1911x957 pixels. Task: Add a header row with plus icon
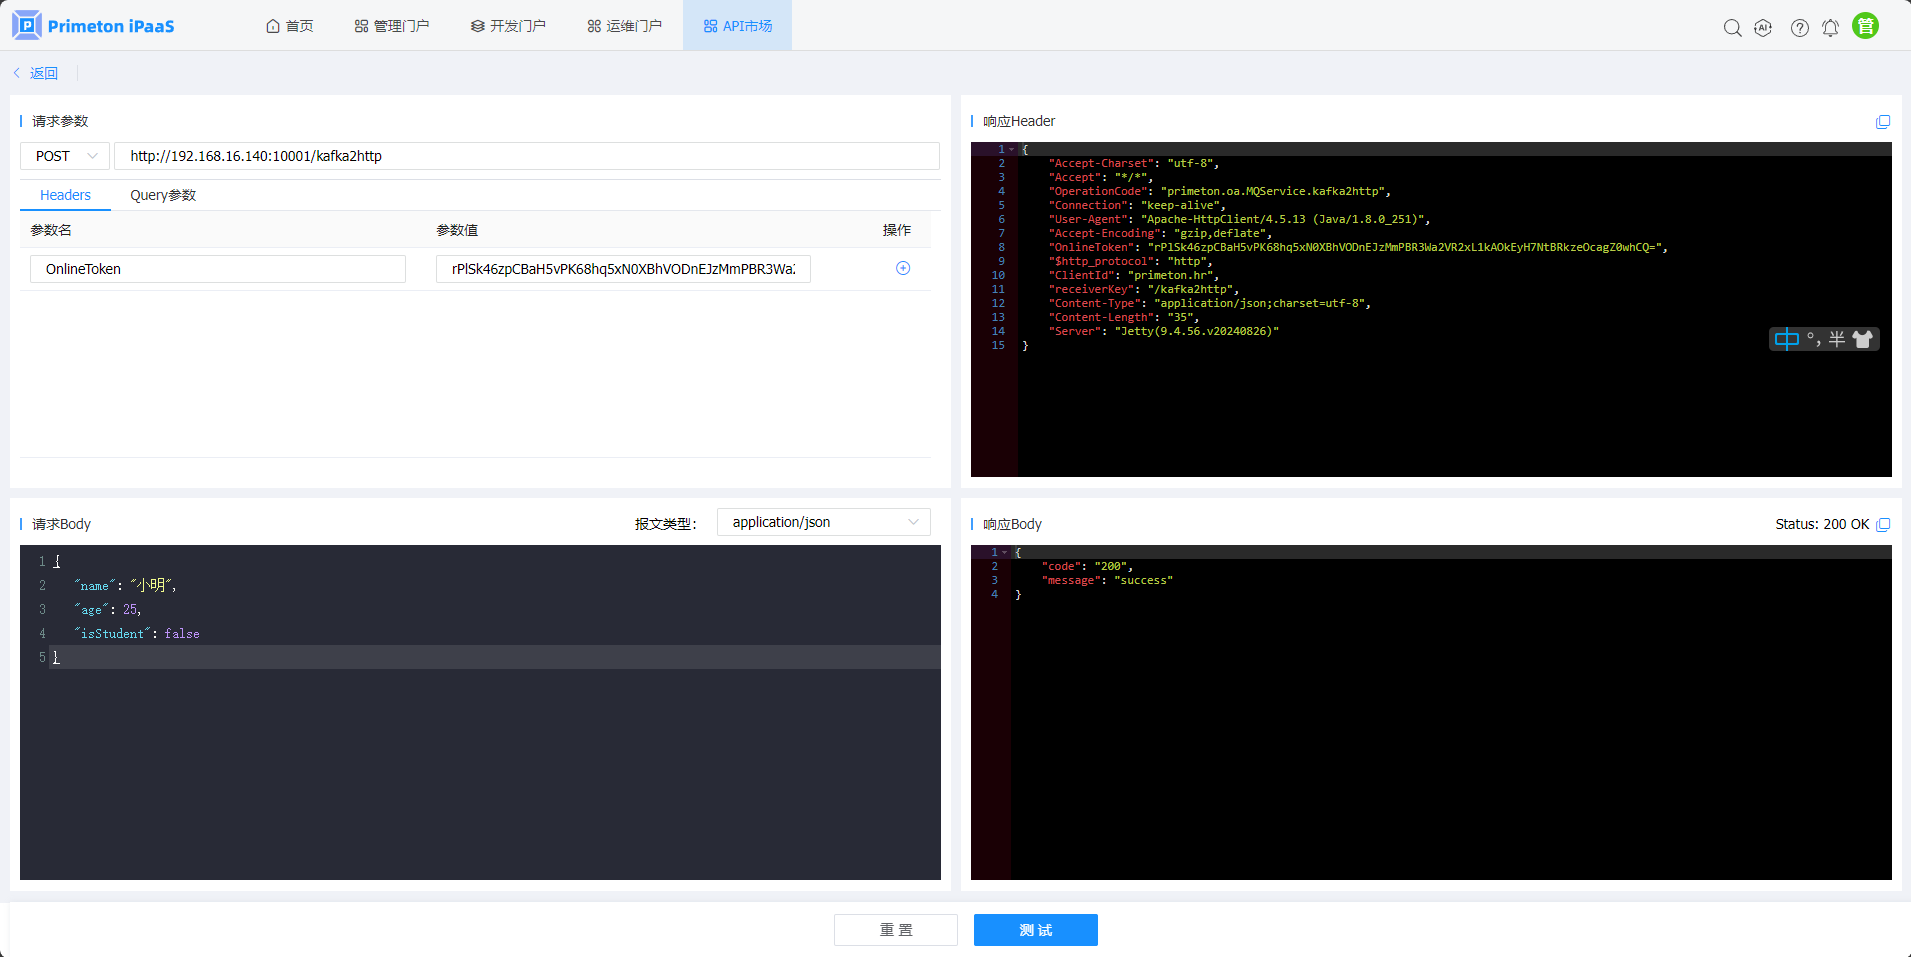(903, 268)
